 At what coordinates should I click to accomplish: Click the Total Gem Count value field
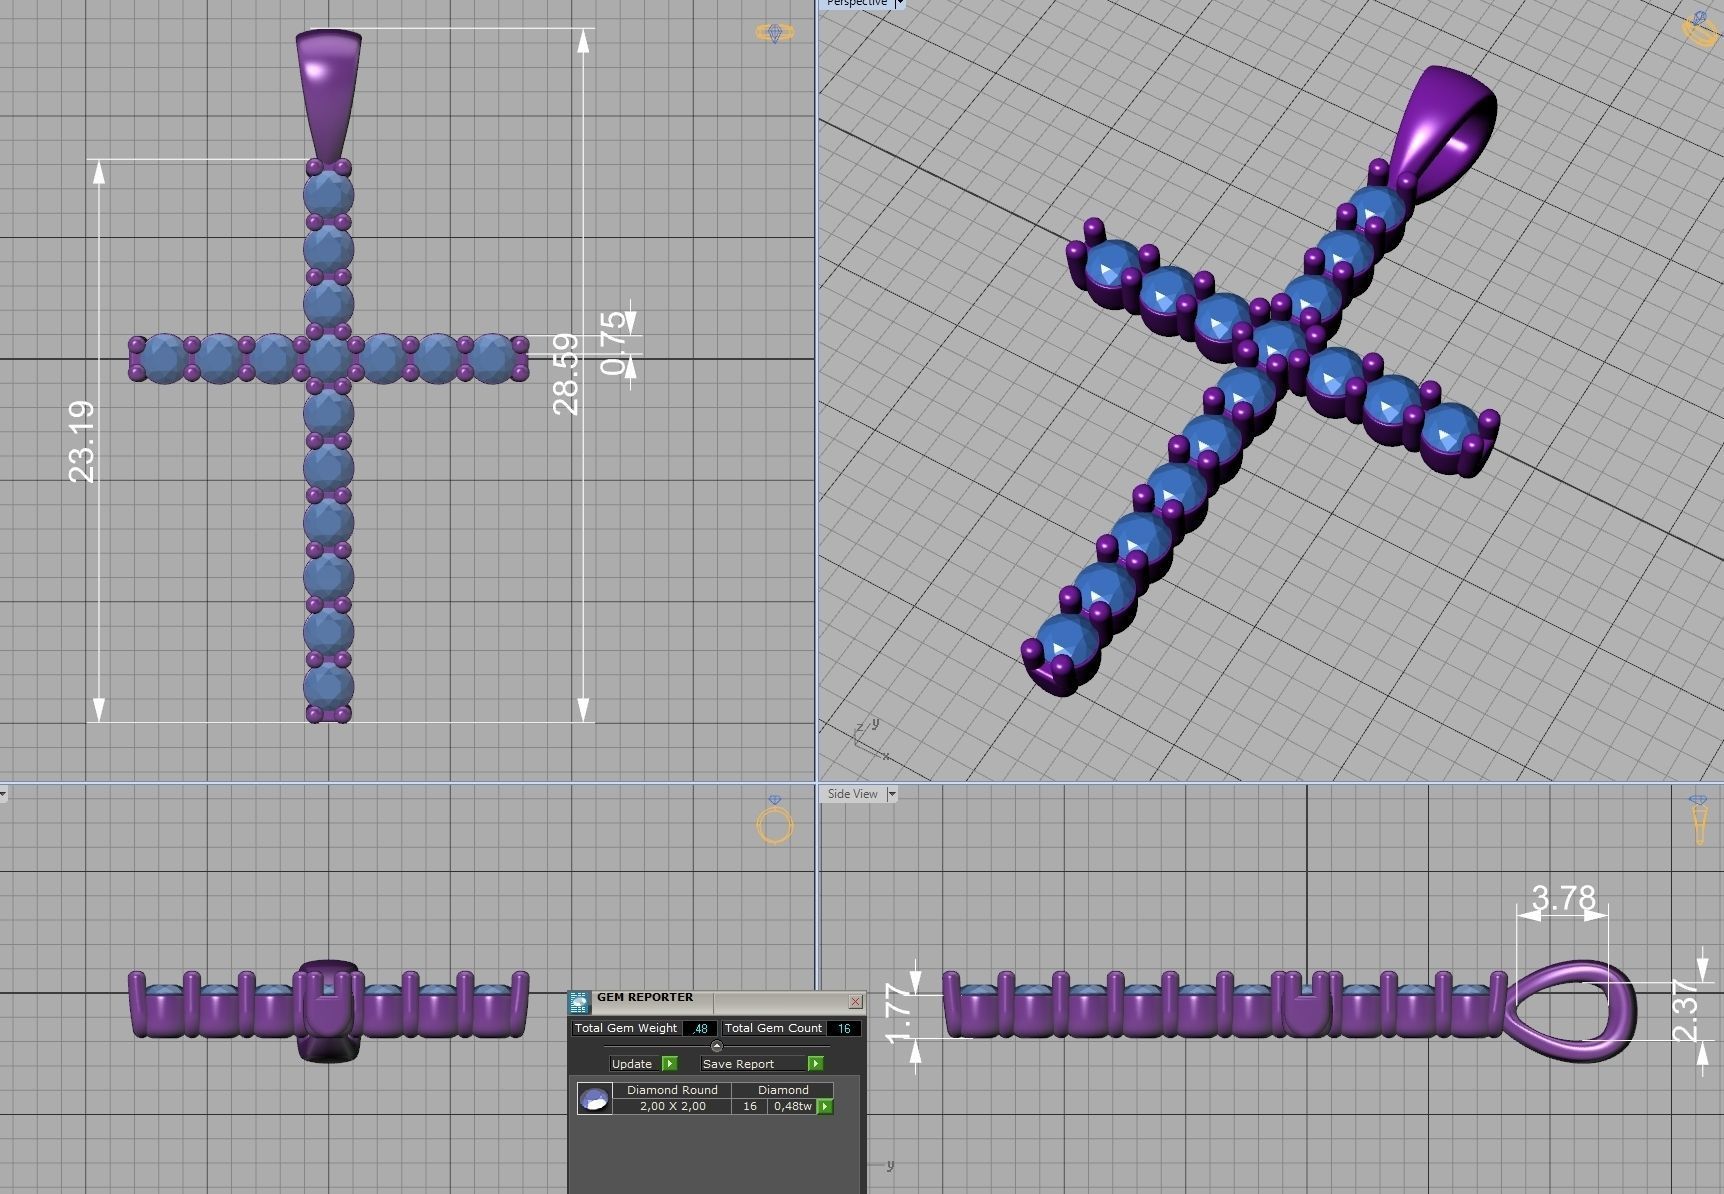[843, 1028]
